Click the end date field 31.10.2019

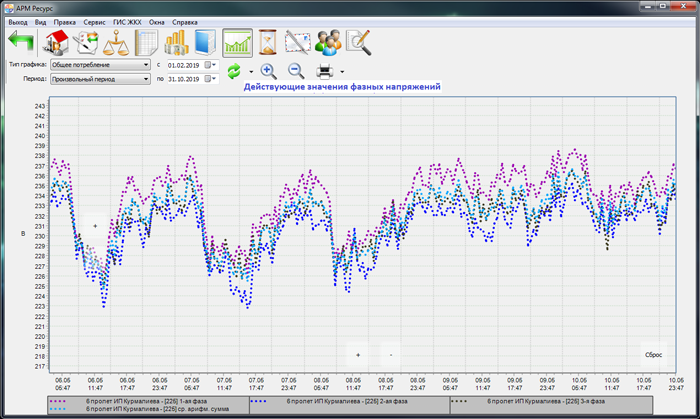pyautogui.click(x=185, y=79)
